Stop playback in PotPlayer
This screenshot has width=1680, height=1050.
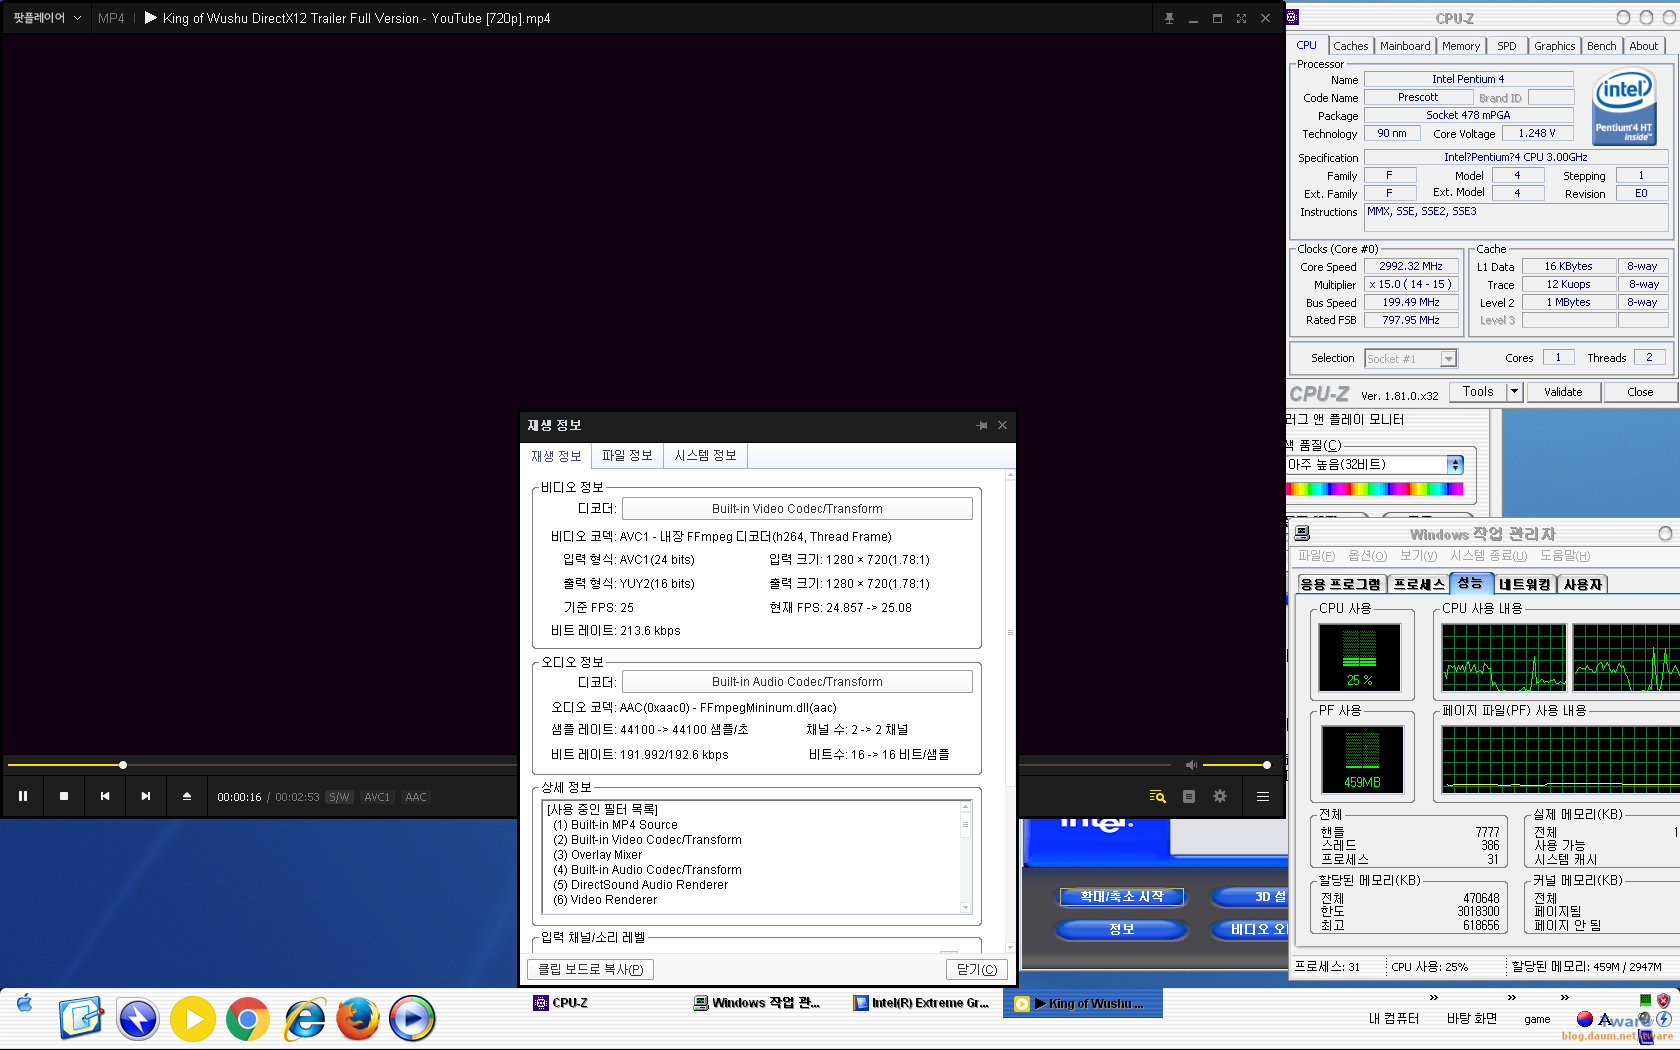[x=64, y=797]
